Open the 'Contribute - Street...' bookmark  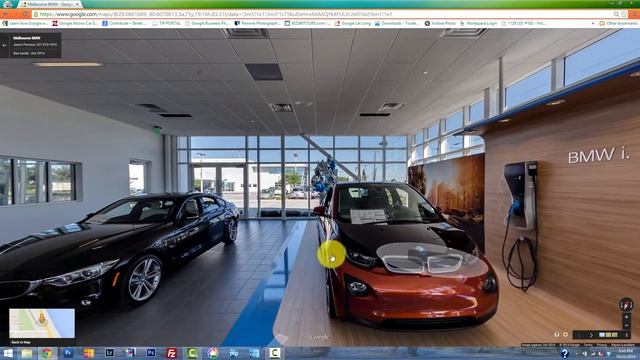[x=124, y=23]
